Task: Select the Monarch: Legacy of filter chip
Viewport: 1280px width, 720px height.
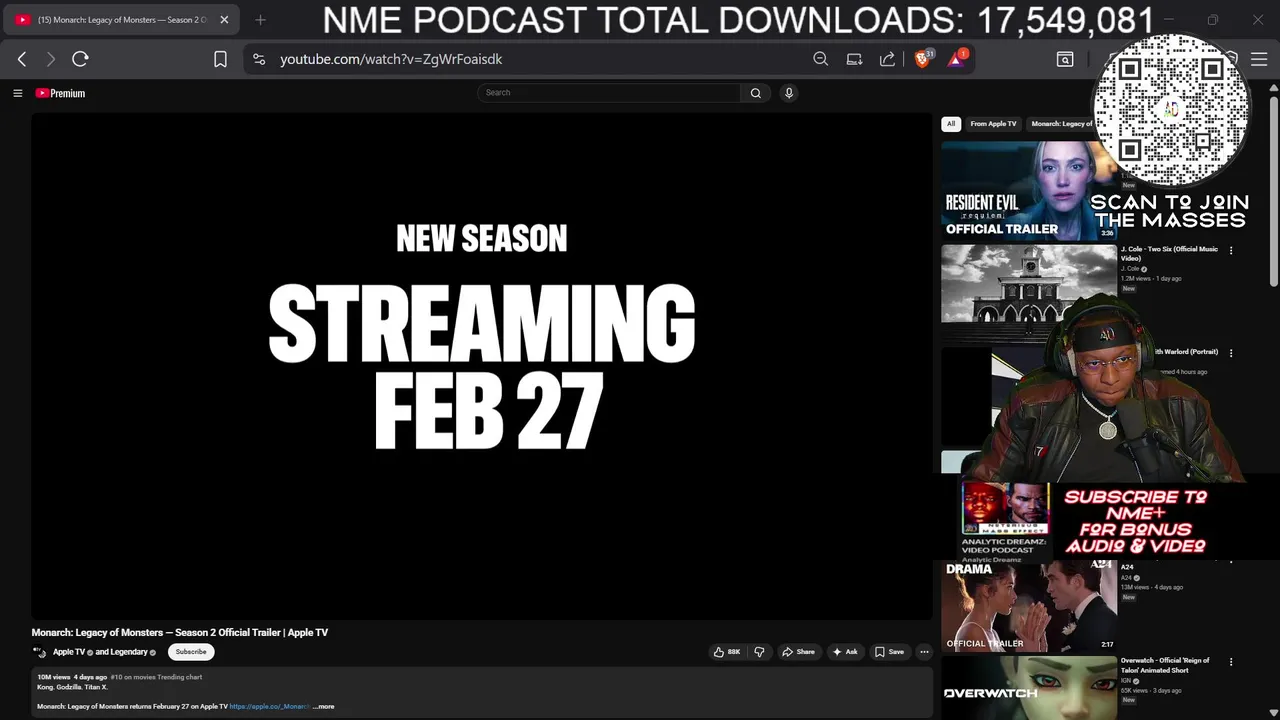Action: (x=1061, y=124)
